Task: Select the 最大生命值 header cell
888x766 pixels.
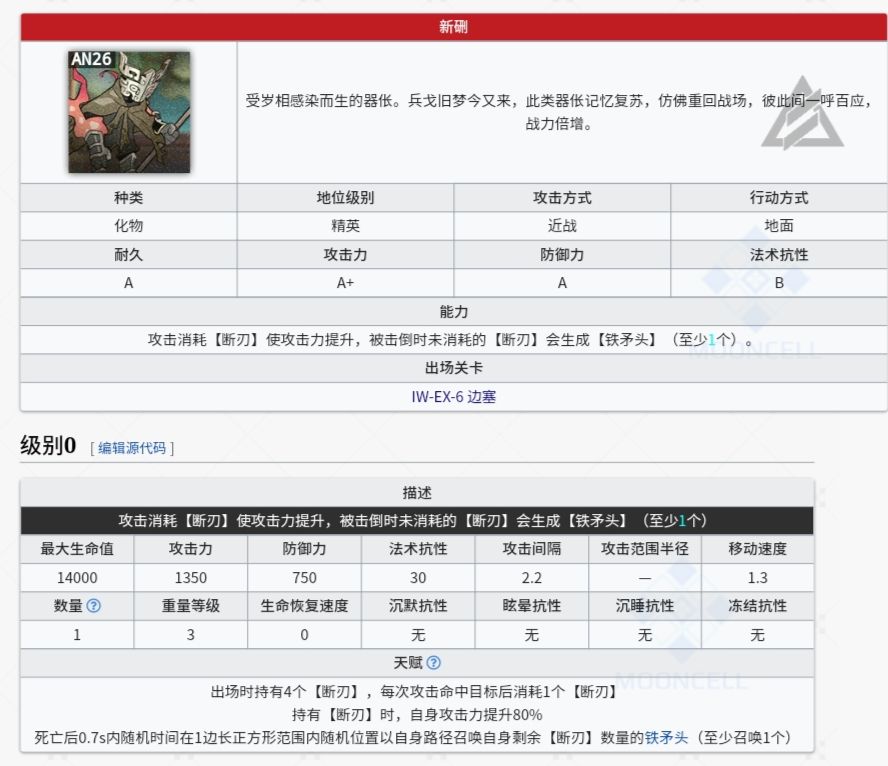Action: click(77, 549)
